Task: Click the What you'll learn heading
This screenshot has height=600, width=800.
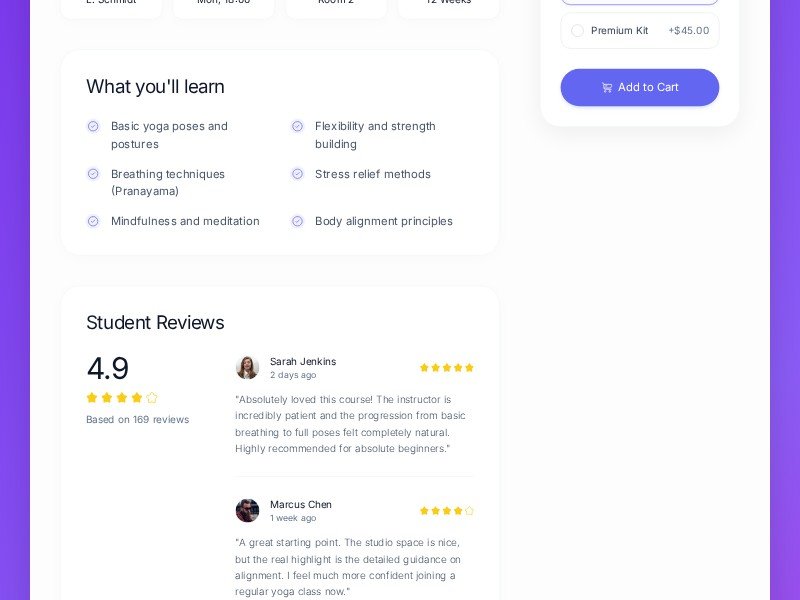Action: [x=155, y=86]
